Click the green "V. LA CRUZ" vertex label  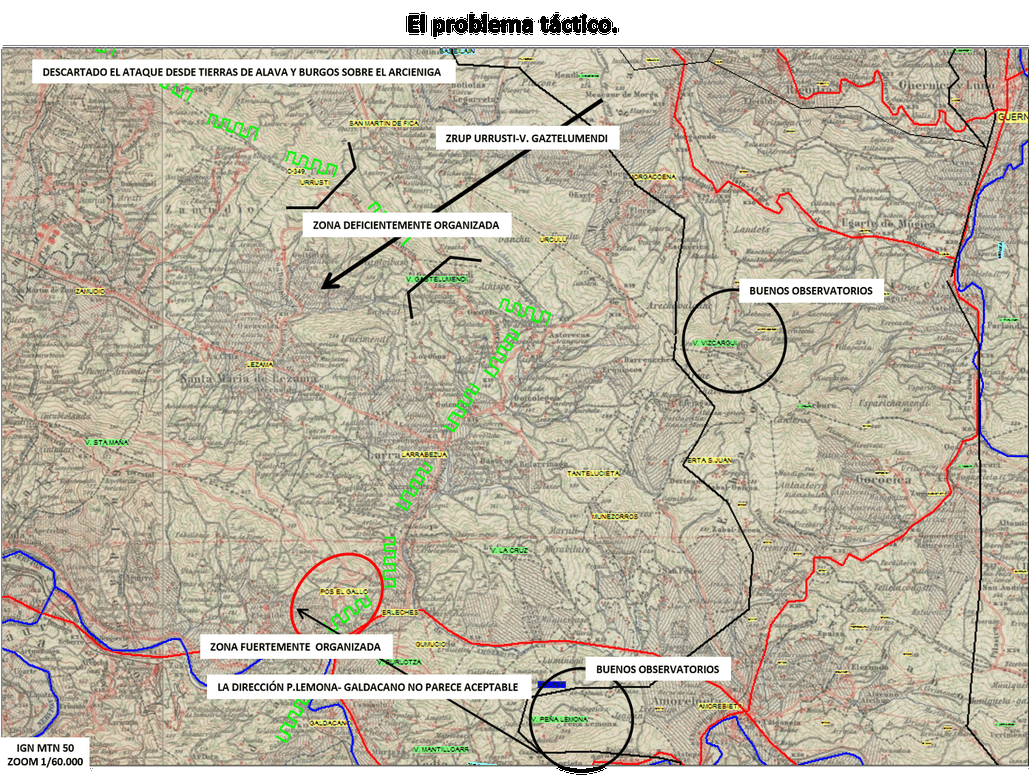click(x=509, y=550)
